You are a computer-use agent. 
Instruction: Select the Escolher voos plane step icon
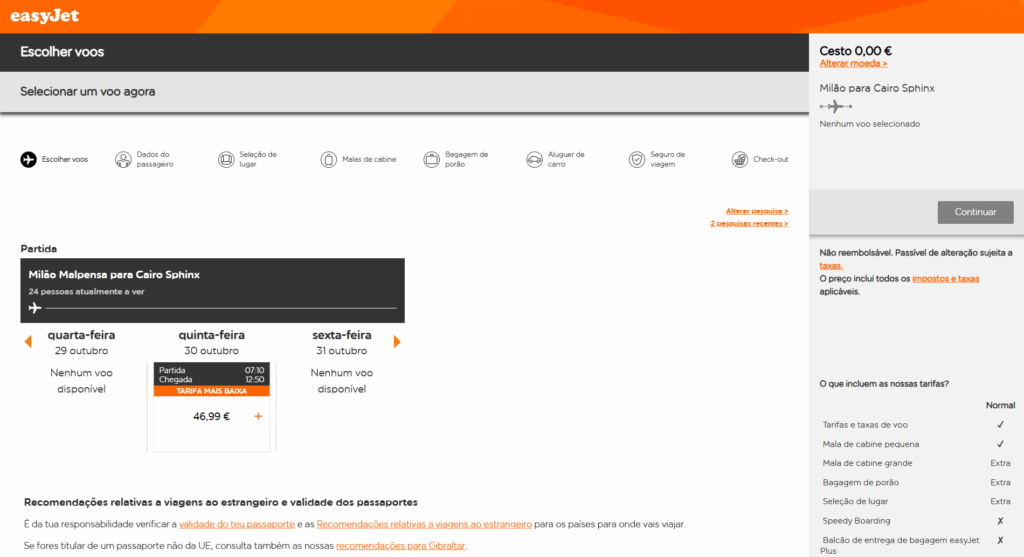(28, 159)
